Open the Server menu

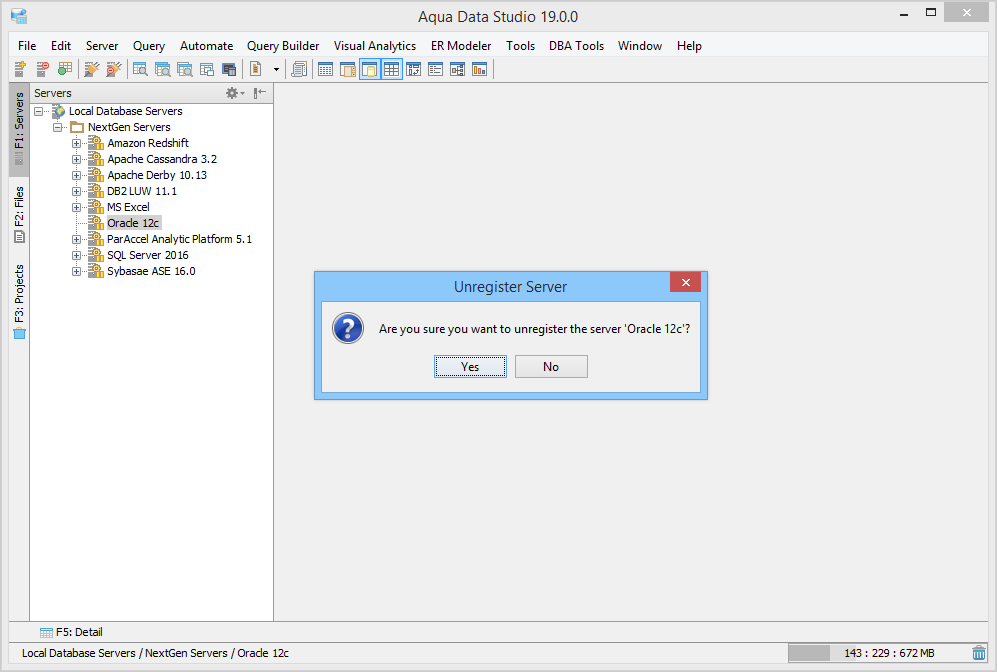click(102, 46)
